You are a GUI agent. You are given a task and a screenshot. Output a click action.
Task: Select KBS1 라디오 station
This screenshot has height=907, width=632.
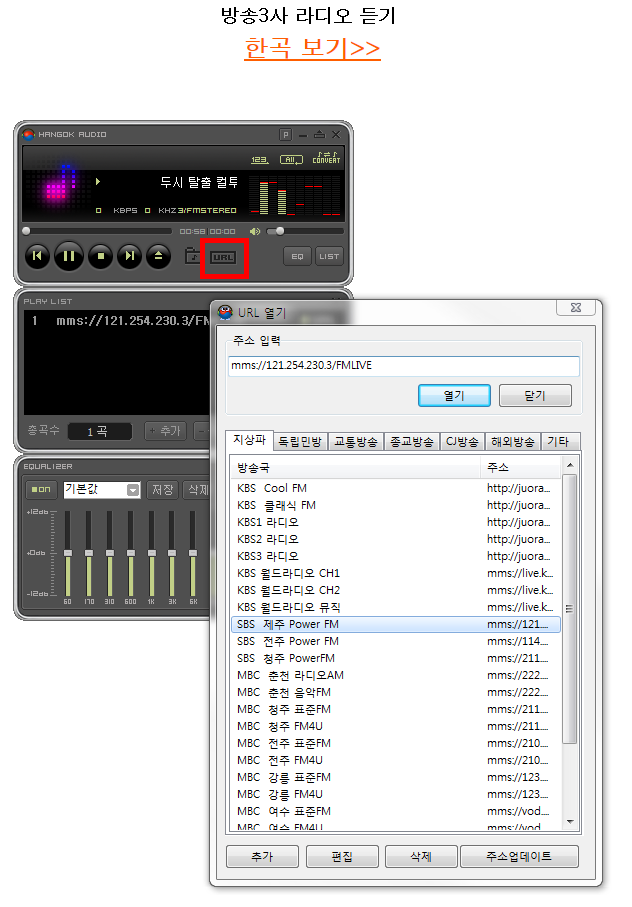(396, 522)
